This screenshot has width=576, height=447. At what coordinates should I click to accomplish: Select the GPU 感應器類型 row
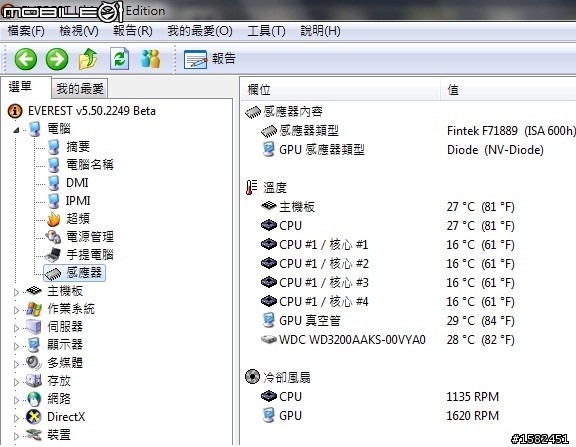tap(403, 150)
